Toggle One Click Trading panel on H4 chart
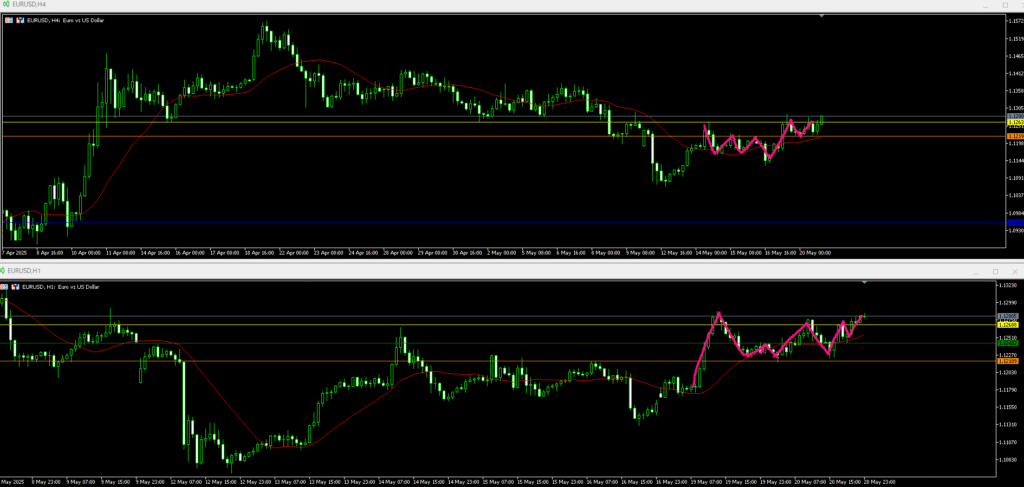1024x487 pixels. [8, 19]
